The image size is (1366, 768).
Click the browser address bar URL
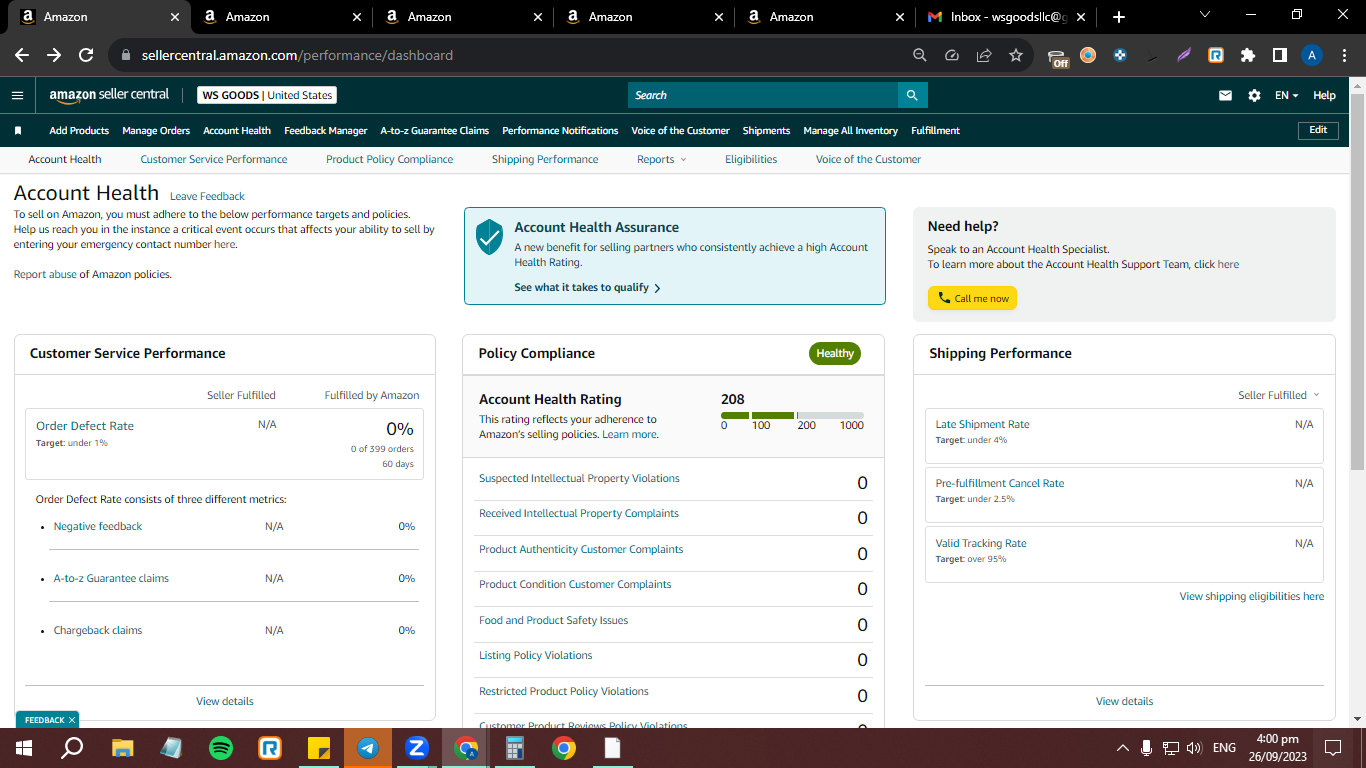[297, 55]
